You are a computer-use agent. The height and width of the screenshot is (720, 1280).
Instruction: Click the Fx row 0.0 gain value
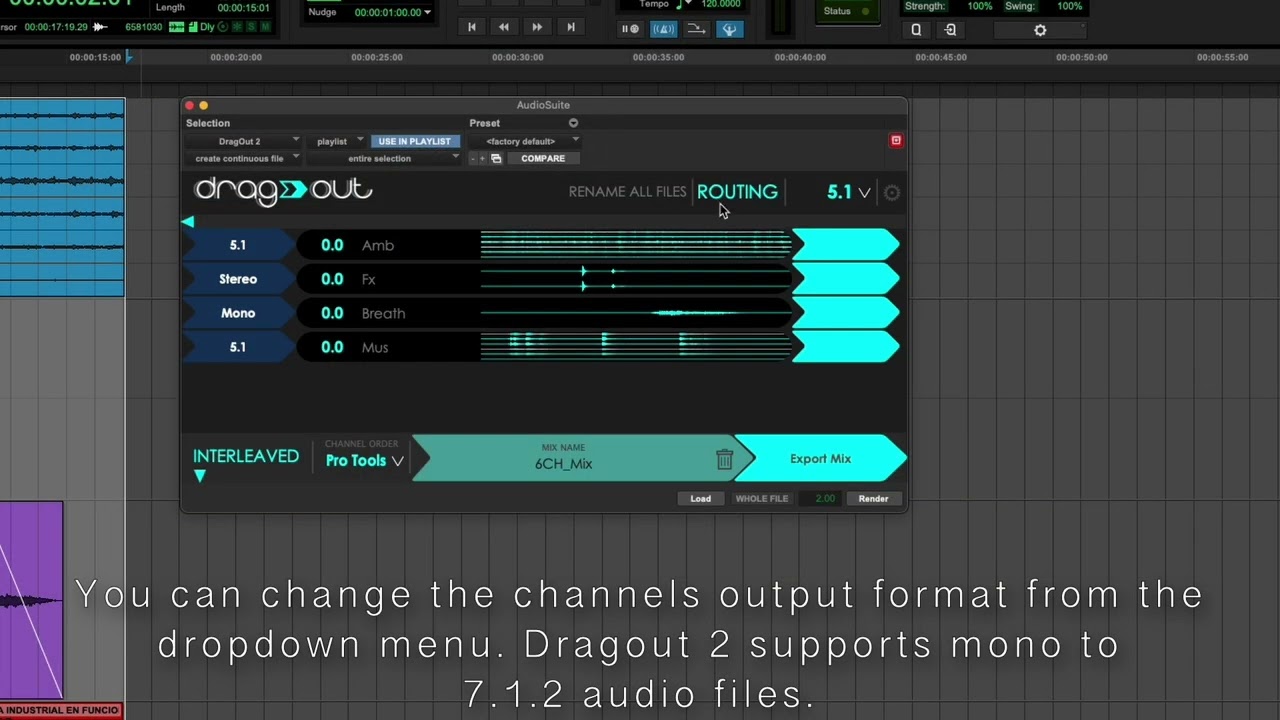point(332,279)
